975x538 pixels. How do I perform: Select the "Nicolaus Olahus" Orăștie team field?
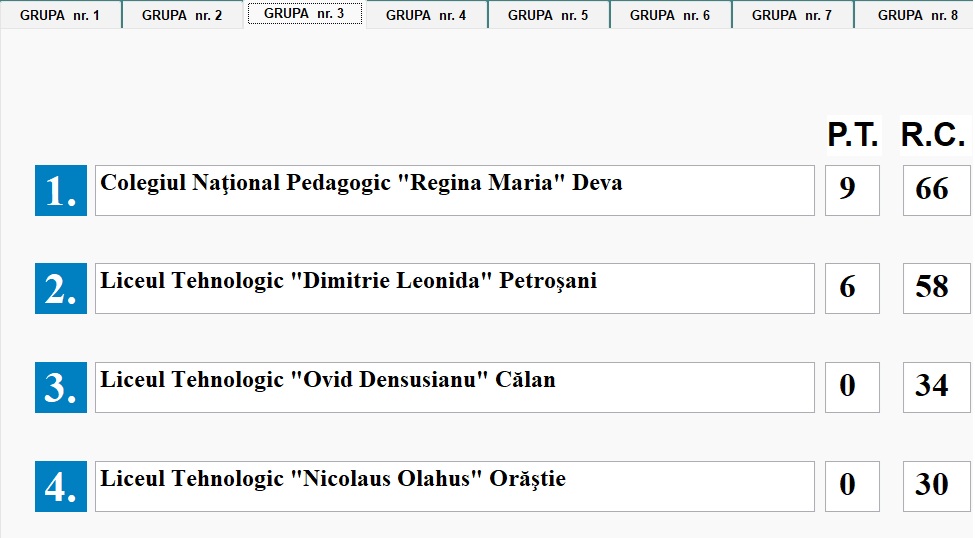tap(454, 487)
